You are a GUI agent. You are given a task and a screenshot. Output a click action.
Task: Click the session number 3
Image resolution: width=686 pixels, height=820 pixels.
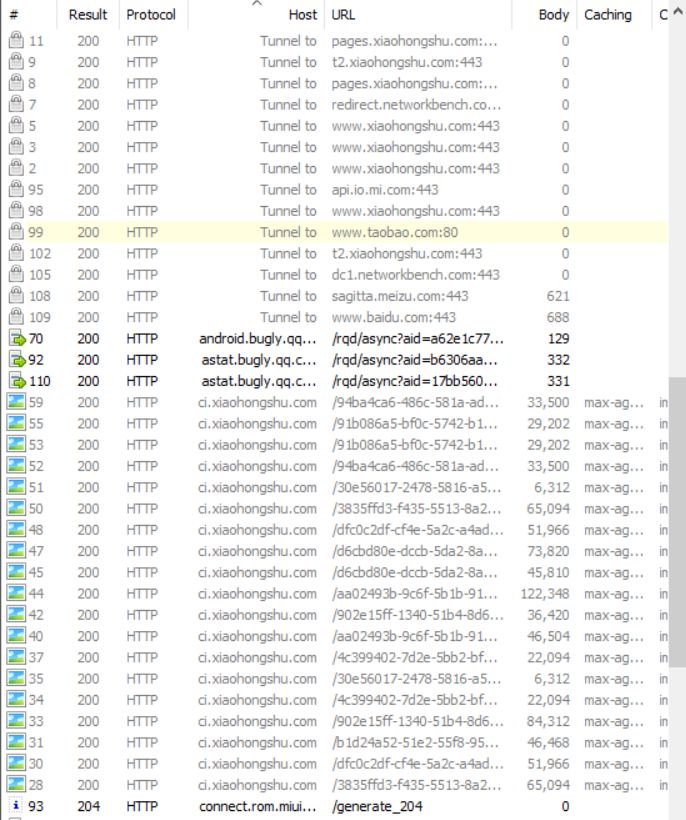click(x=32, y=147)
